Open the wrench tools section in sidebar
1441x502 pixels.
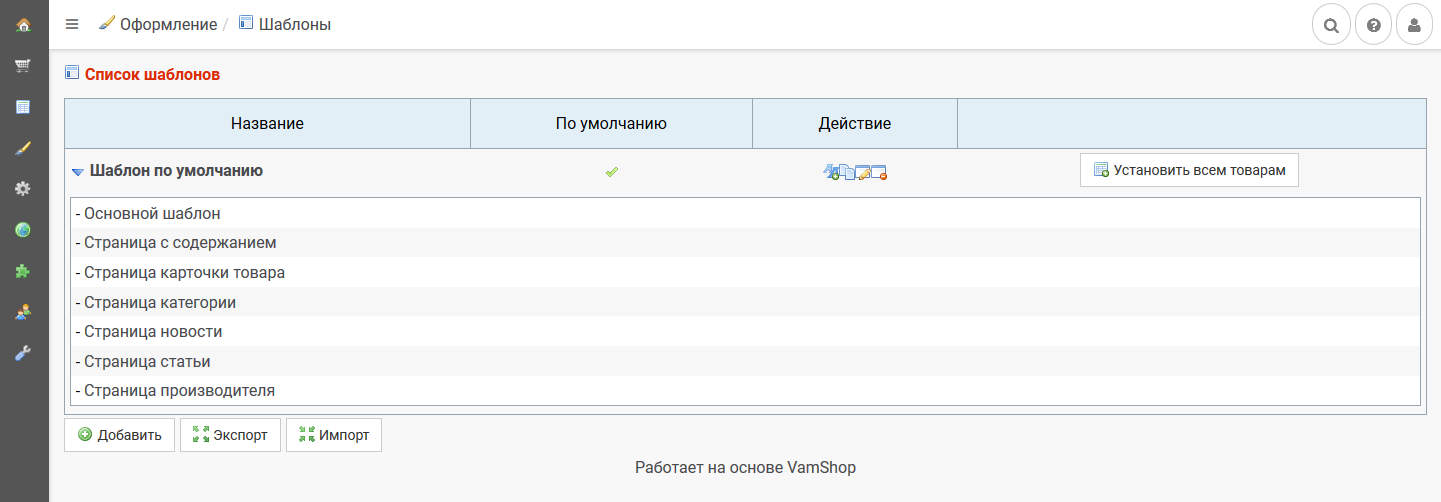pyautogui.click(x=23, y=353)
